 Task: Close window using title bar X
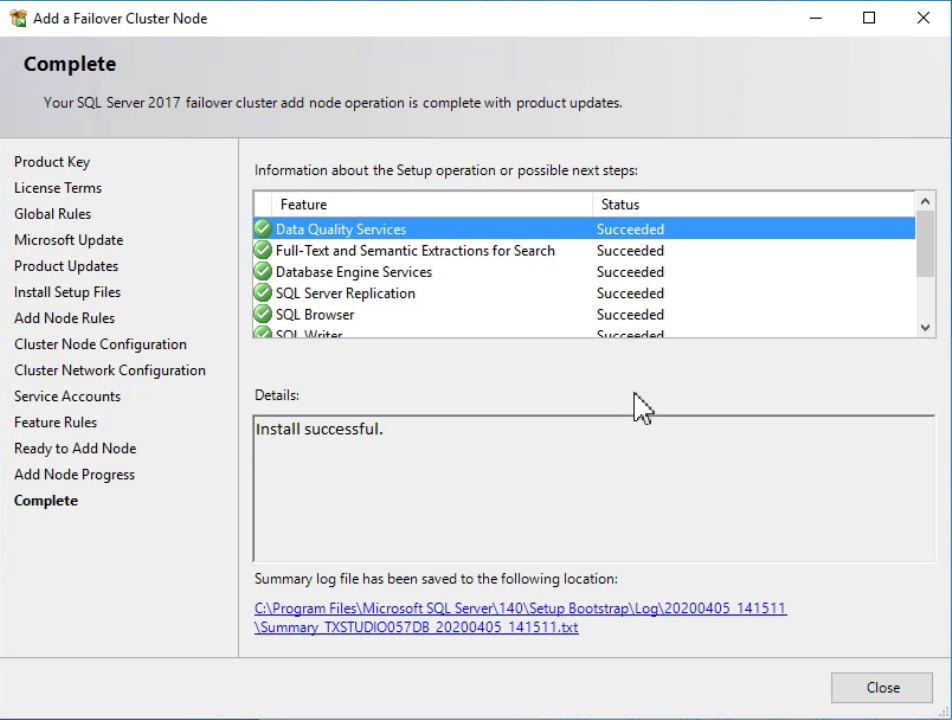[923, 18]
